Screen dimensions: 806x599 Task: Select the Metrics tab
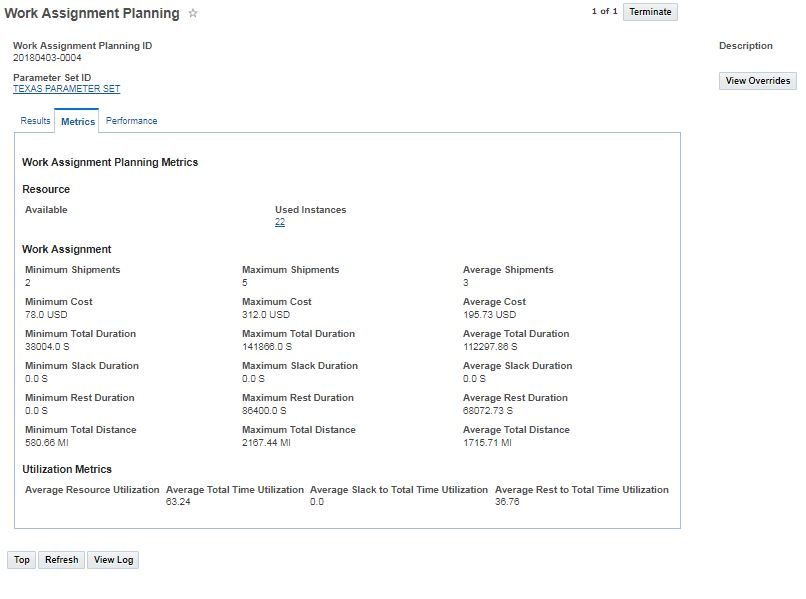pos(77,122)
